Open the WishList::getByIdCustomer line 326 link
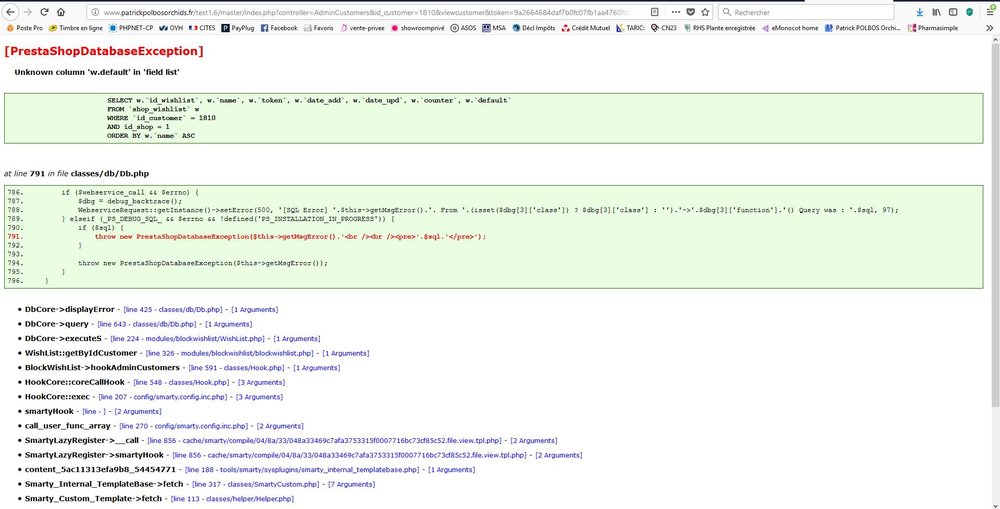 click(230, 353)
